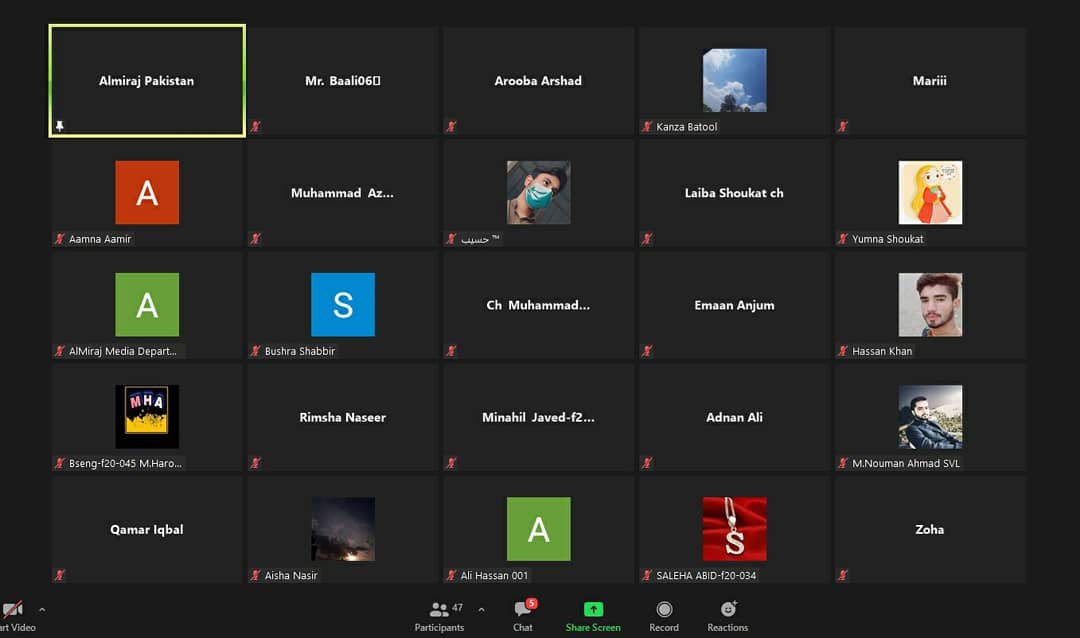Viewport: 1080px width, 638px height.
Task: Click the Ali Hassan 001 name label
Action: coord(495,575)
